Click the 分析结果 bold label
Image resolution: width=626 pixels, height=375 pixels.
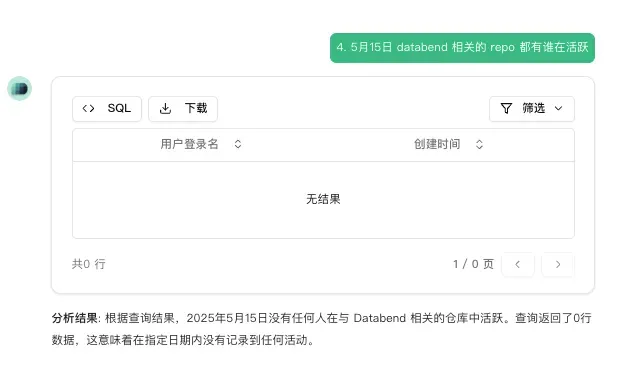(75, 318)
